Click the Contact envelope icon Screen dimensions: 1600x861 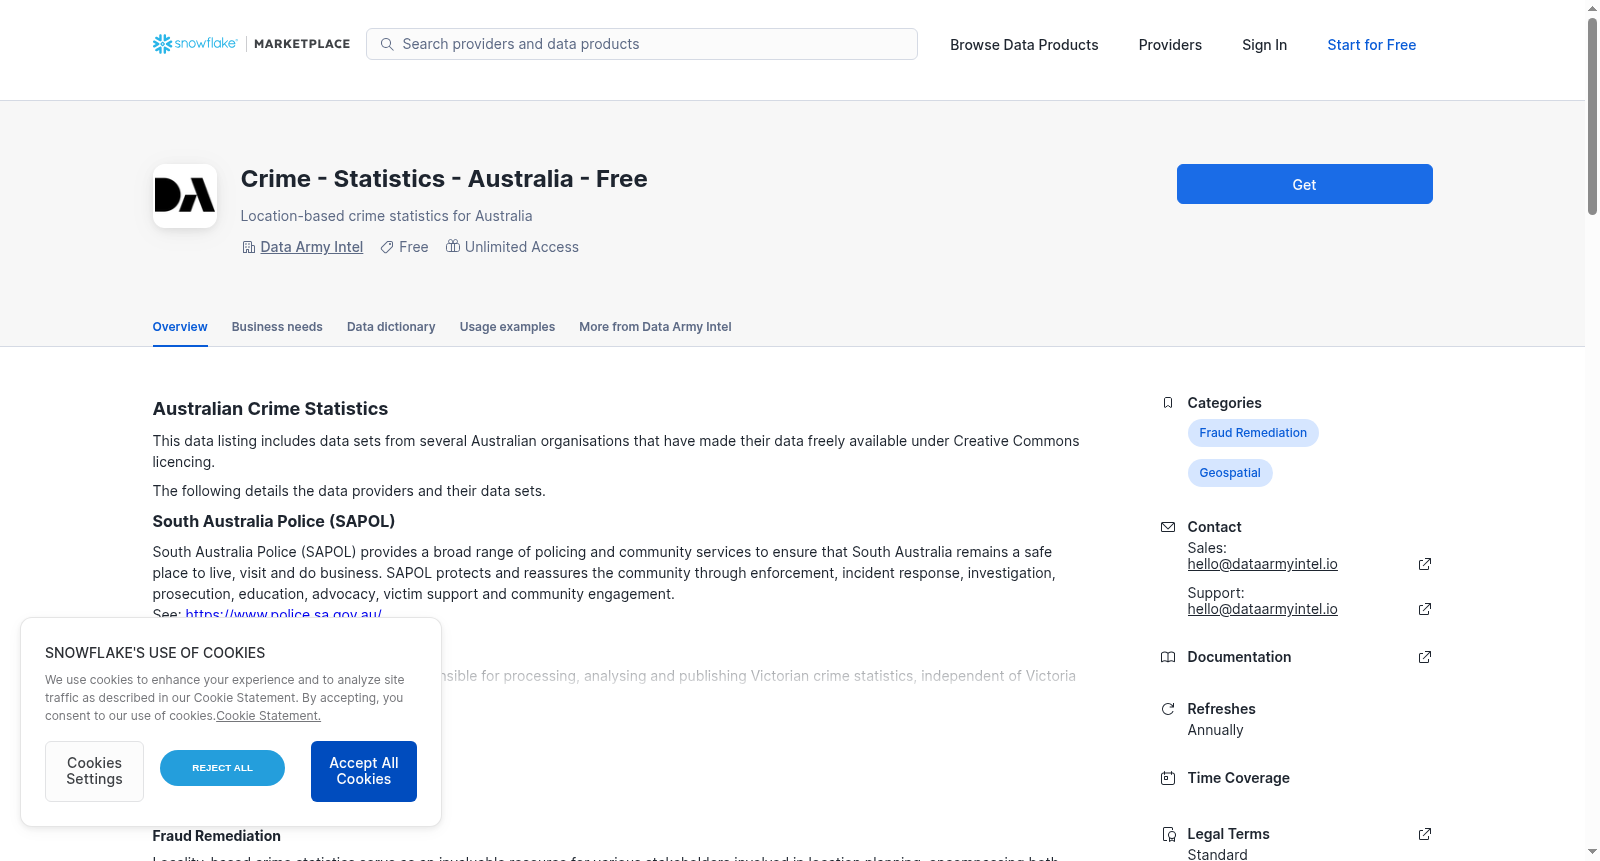pos(1168,527)
